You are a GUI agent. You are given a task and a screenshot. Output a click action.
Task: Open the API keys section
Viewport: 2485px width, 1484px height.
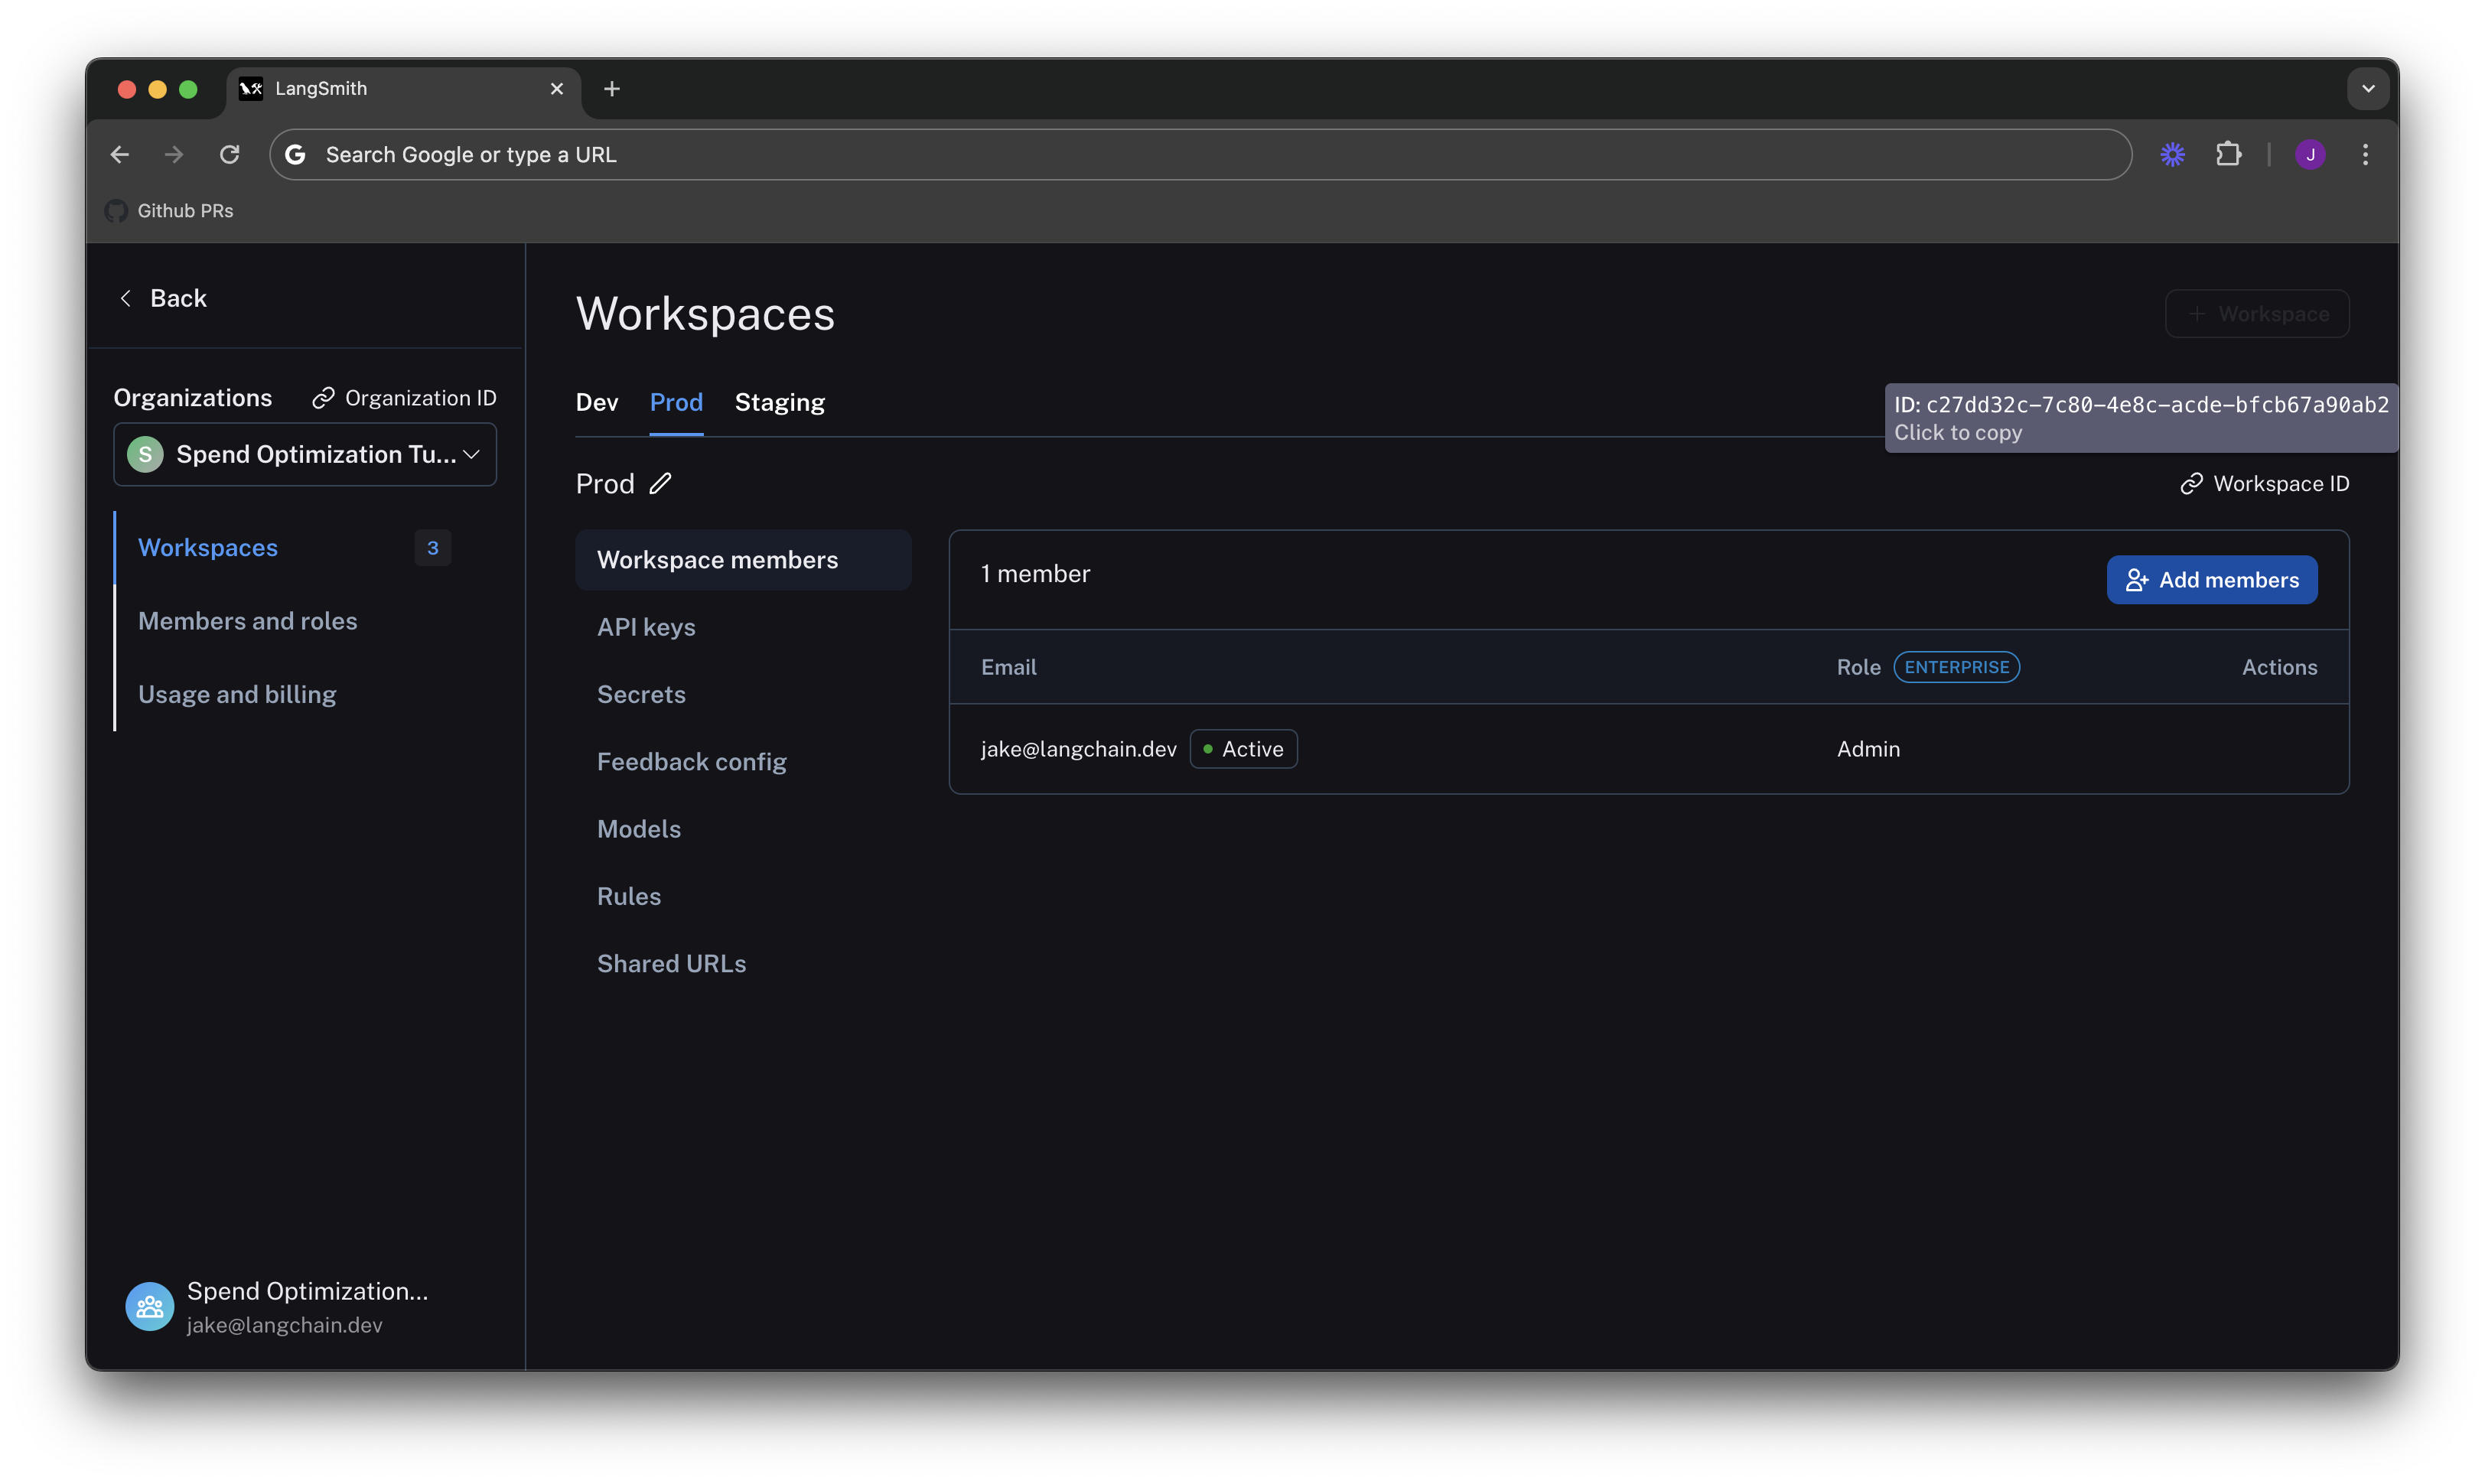point(646,628)
